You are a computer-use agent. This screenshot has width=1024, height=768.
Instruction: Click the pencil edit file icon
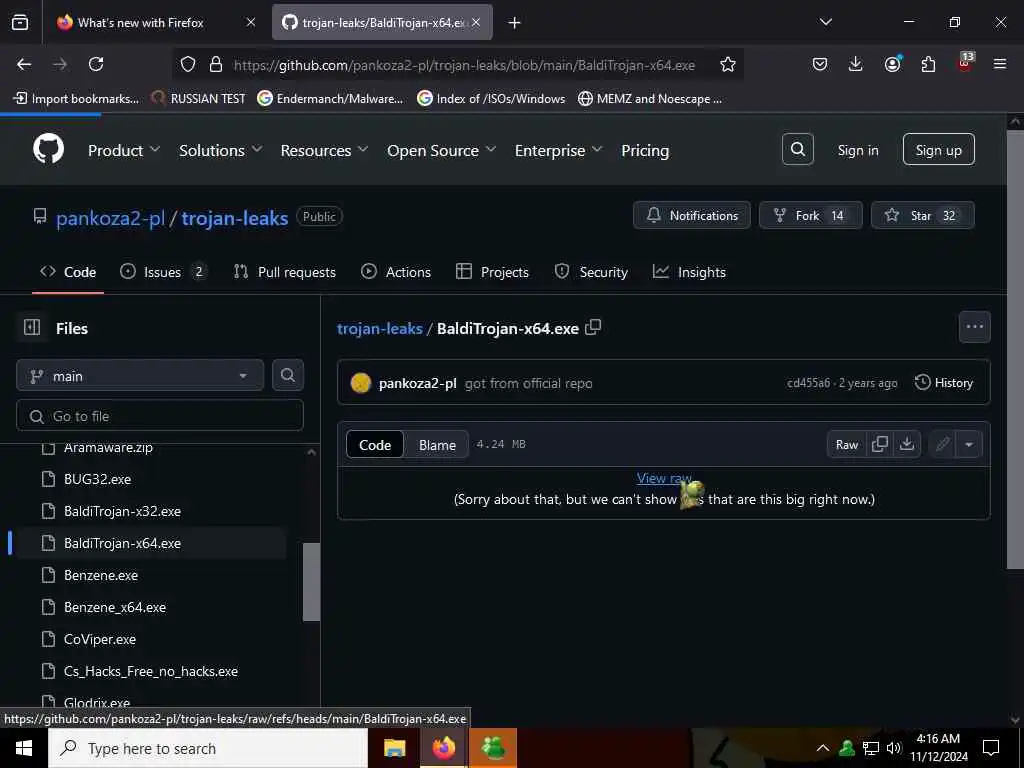click(942, 445)
